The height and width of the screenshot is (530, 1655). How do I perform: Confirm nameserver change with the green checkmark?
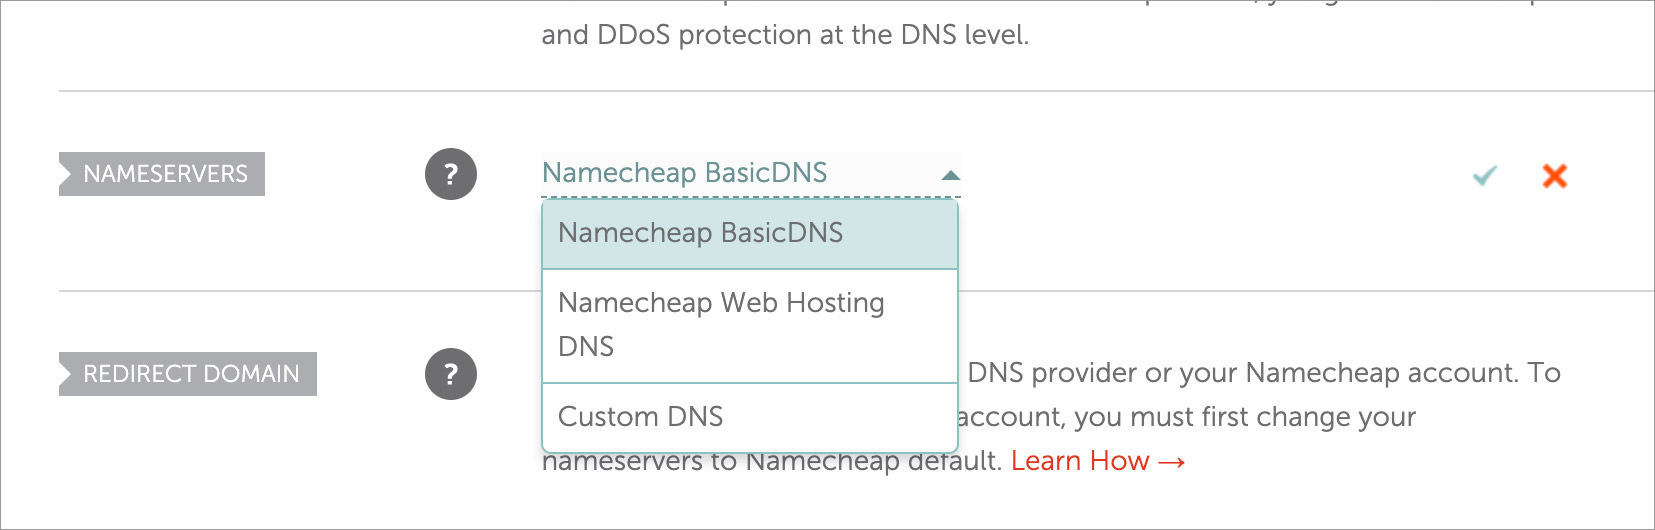click(1485, 176)
